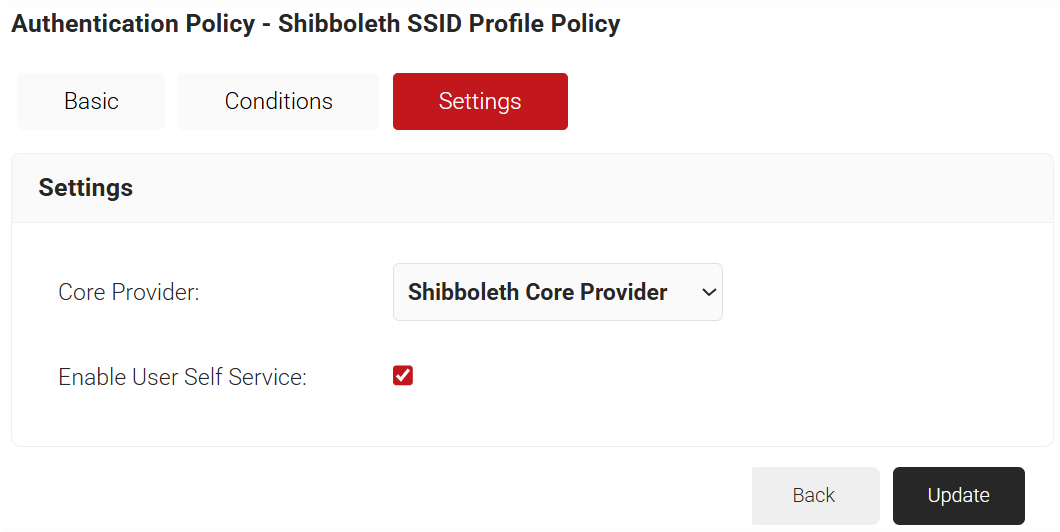Click the Shibboleth Core Provider selected value

click(538, 292)
